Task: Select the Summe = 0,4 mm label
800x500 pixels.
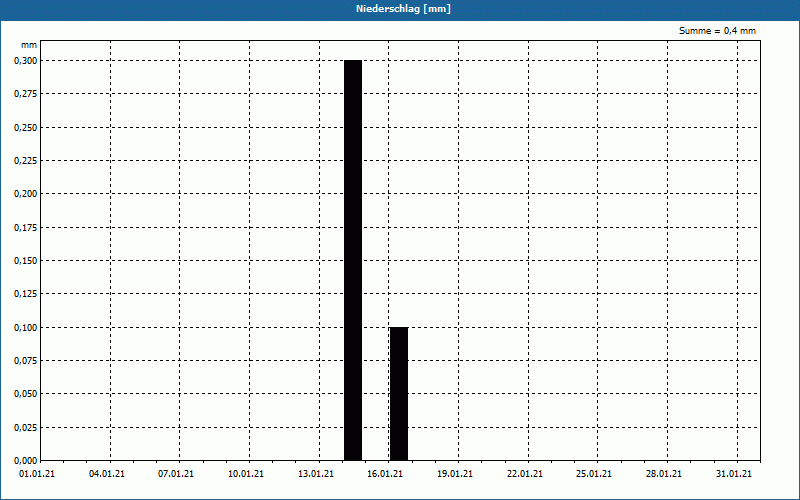Action: 717,31
